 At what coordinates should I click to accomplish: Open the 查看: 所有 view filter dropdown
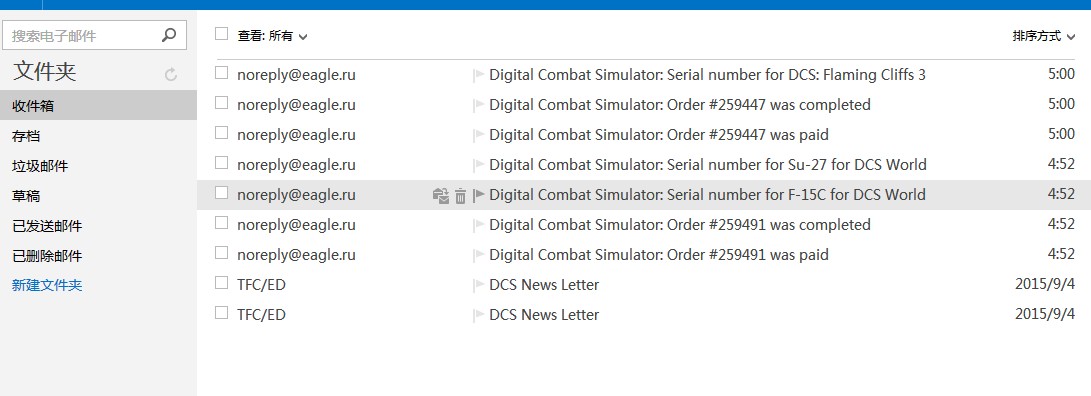[272, 36]
